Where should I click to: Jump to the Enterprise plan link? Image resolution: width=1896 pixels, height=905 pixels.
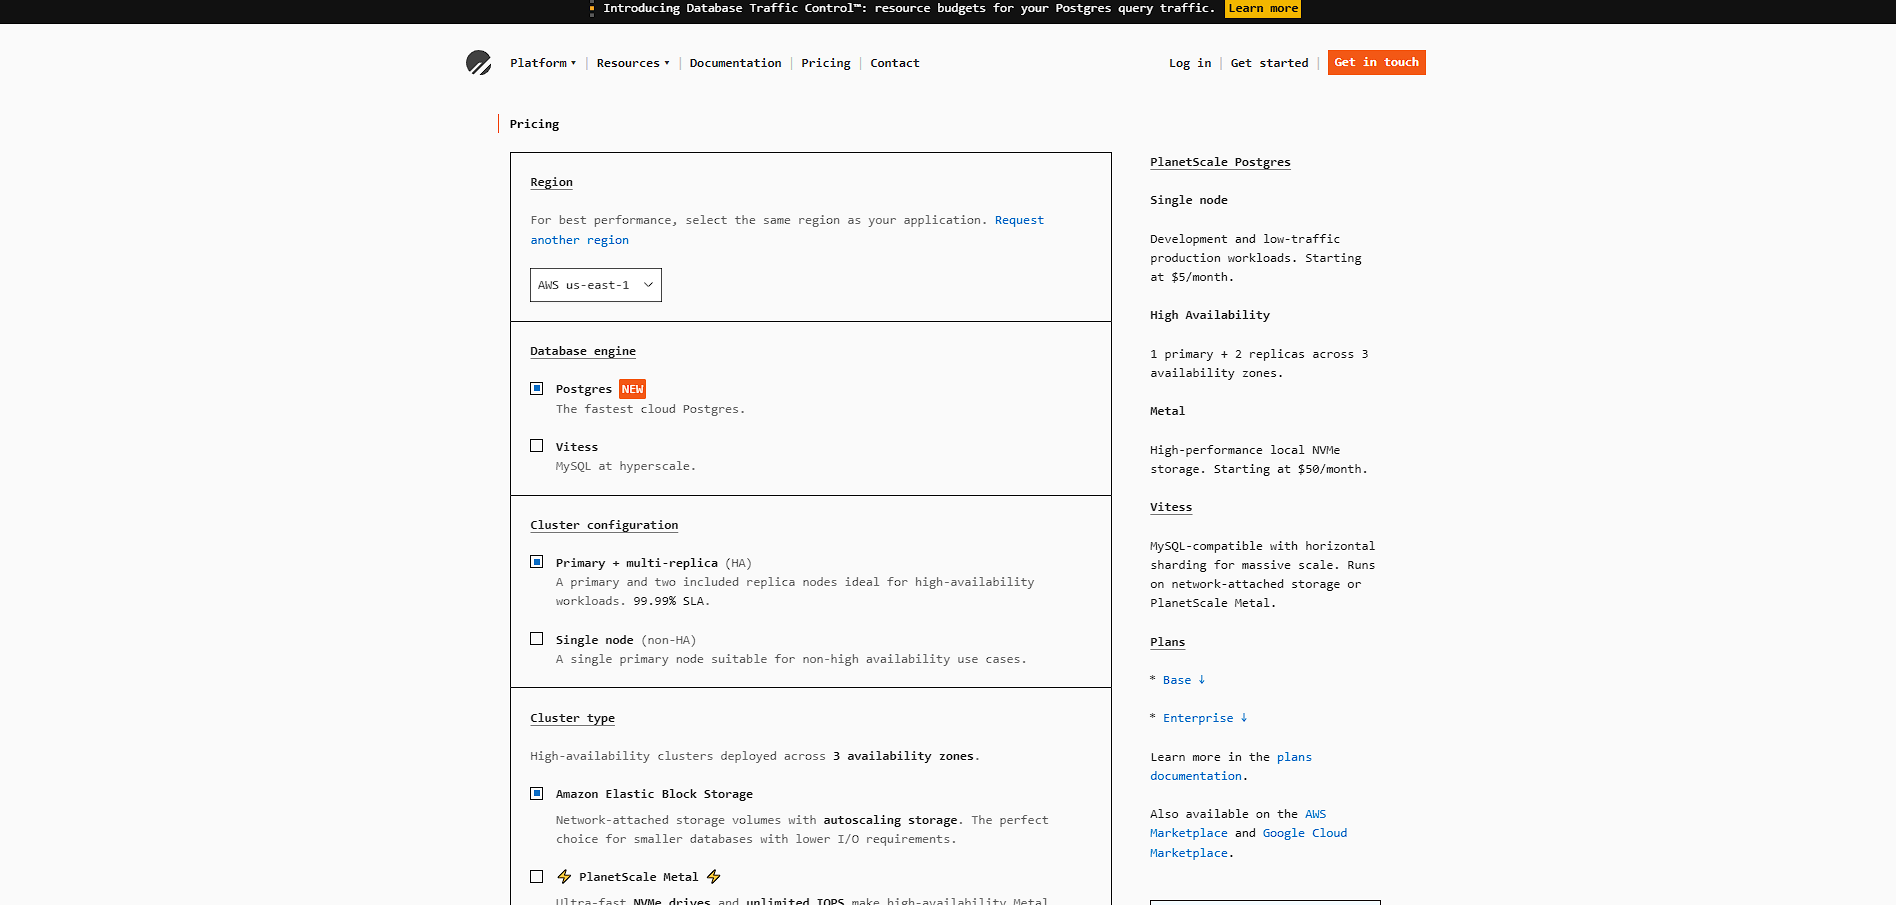point(1205,718)
